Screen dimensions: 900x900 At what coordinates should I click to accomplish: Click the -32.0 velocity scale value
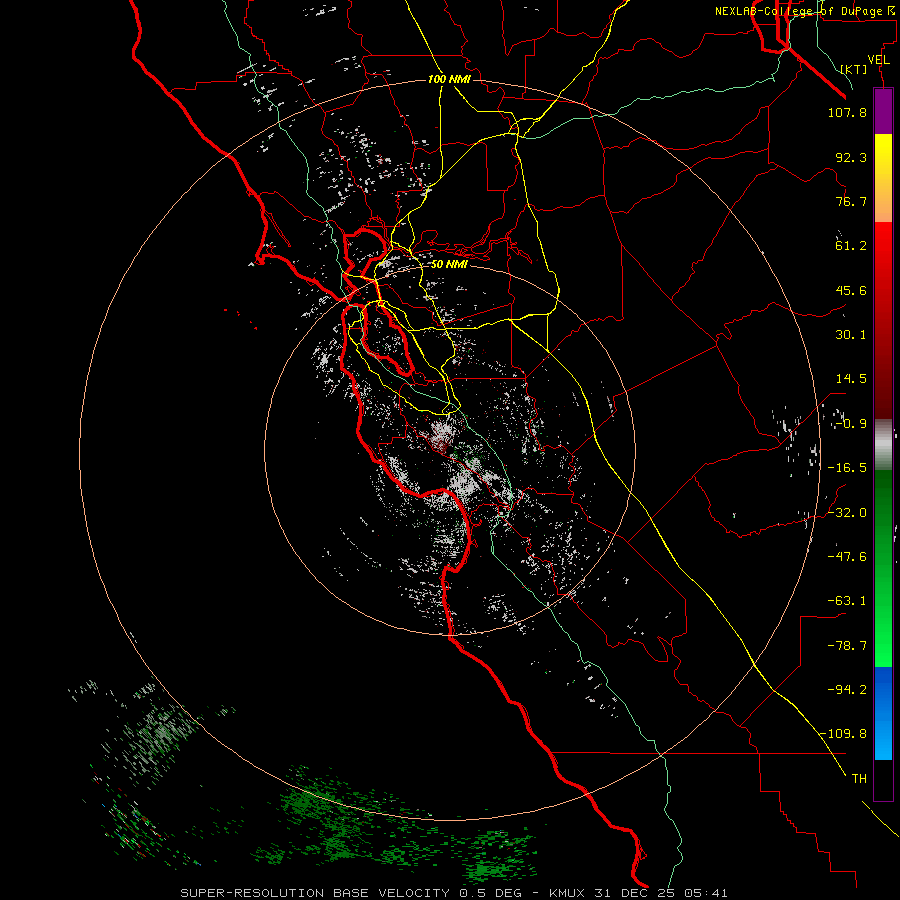(847, 513)
